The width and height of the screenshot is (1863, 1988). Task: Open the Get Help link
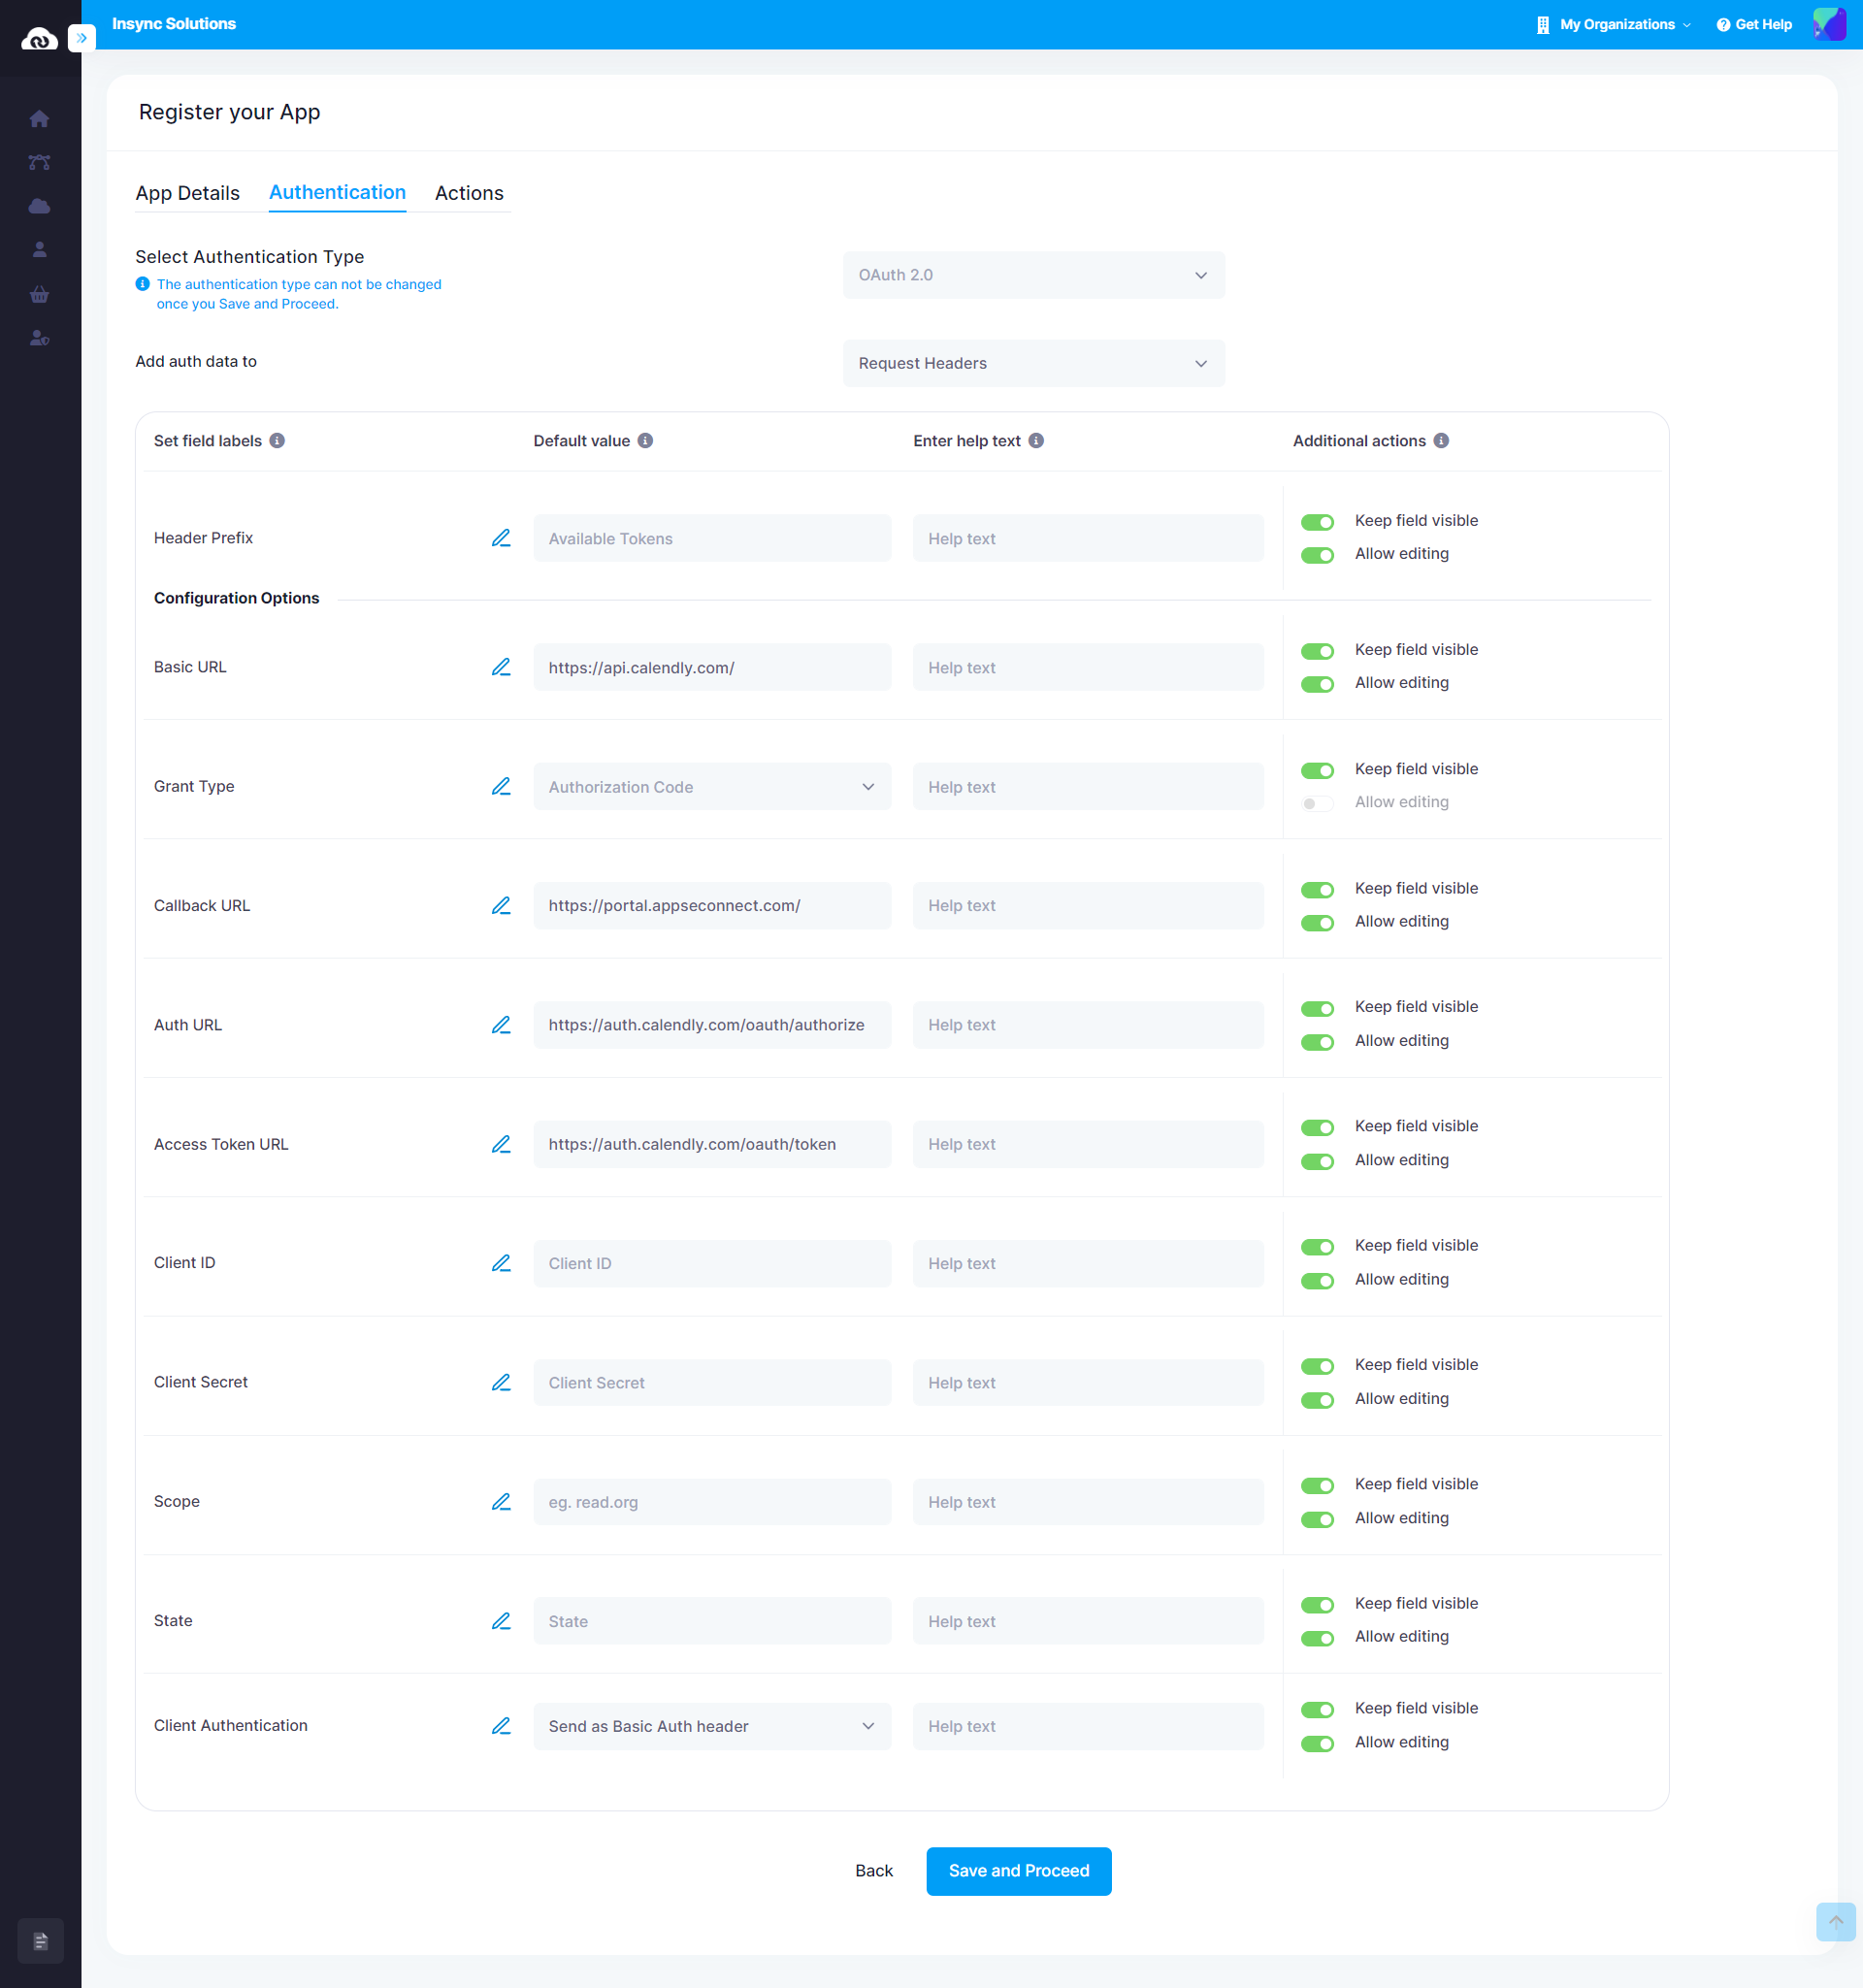tap(1754, 24)
